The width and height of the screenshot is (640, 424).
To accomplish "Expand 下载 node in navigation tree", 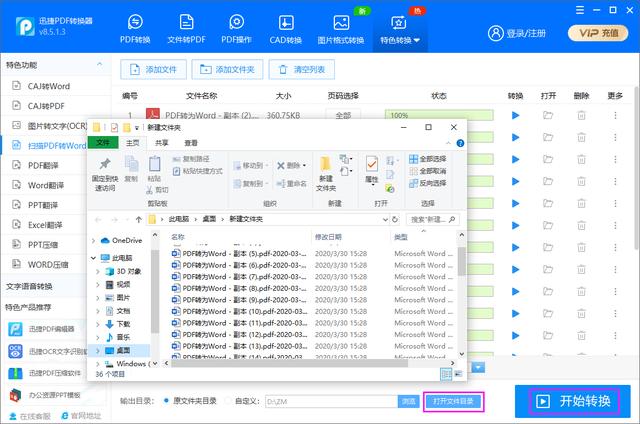I will coord(98,324).
